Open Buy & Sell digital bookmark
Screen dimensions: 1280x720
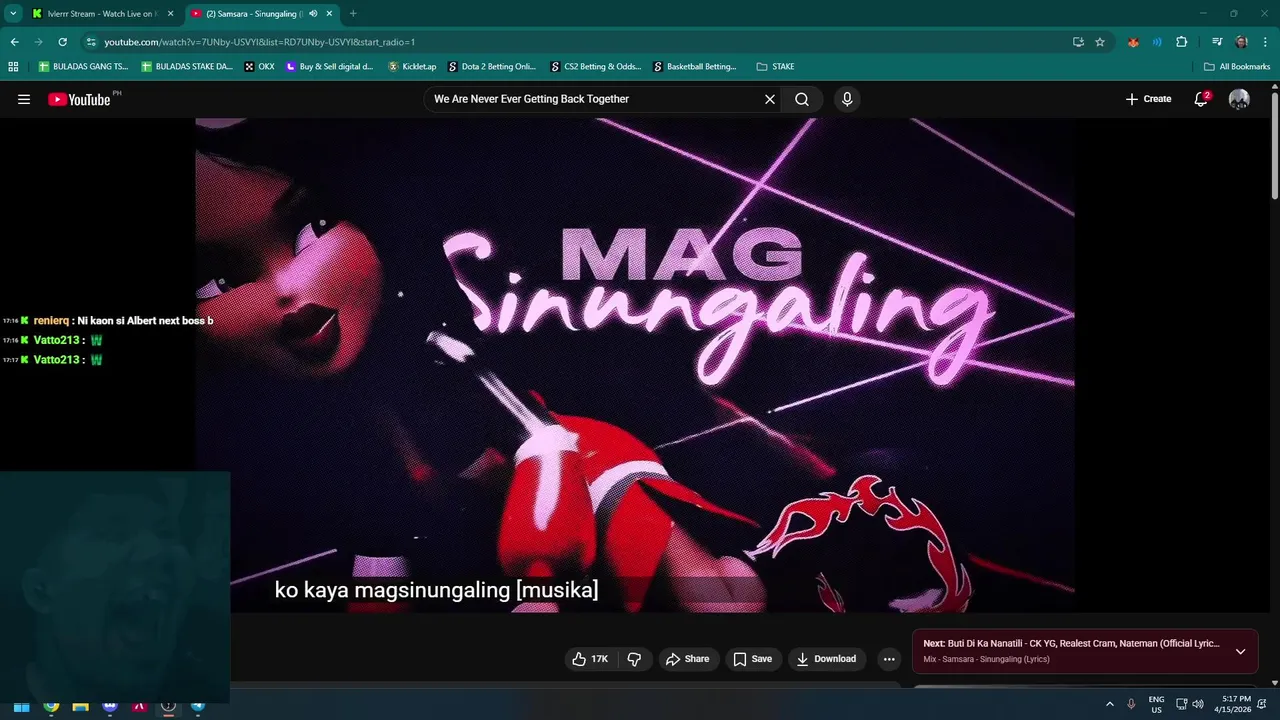[x=329, y=67]
